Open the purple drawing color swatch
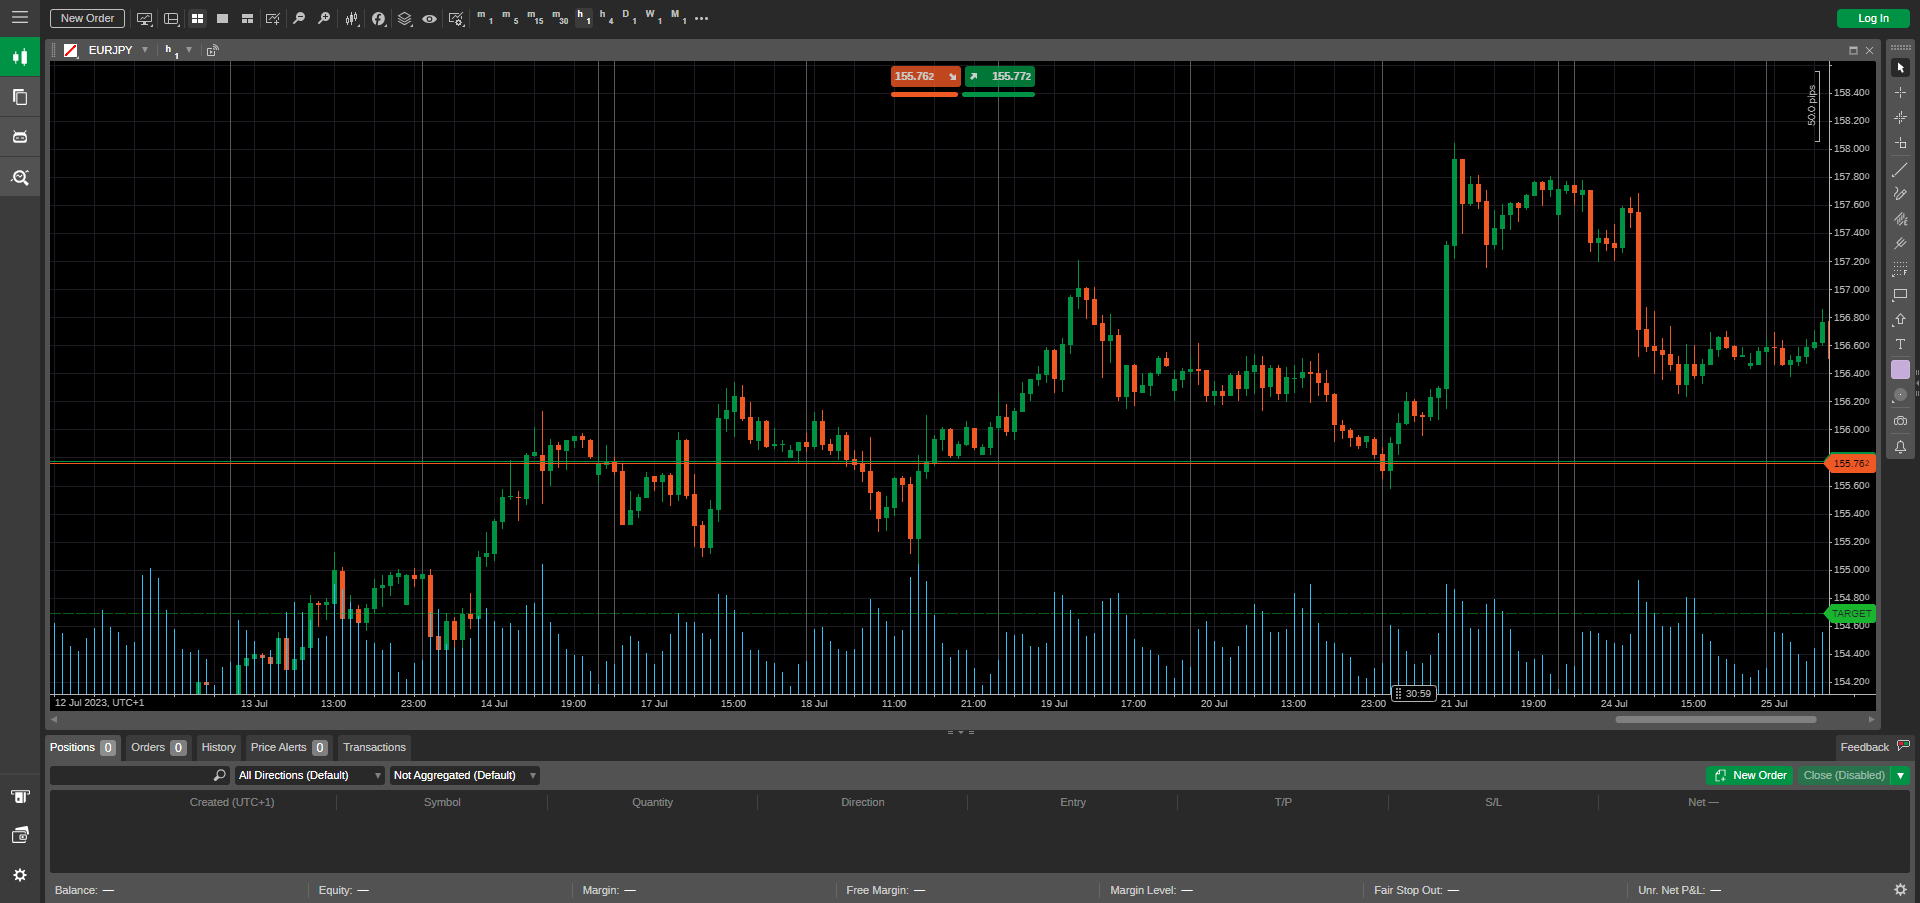This screenshot has height=903, width=1920. click(x=1900, y=370)
